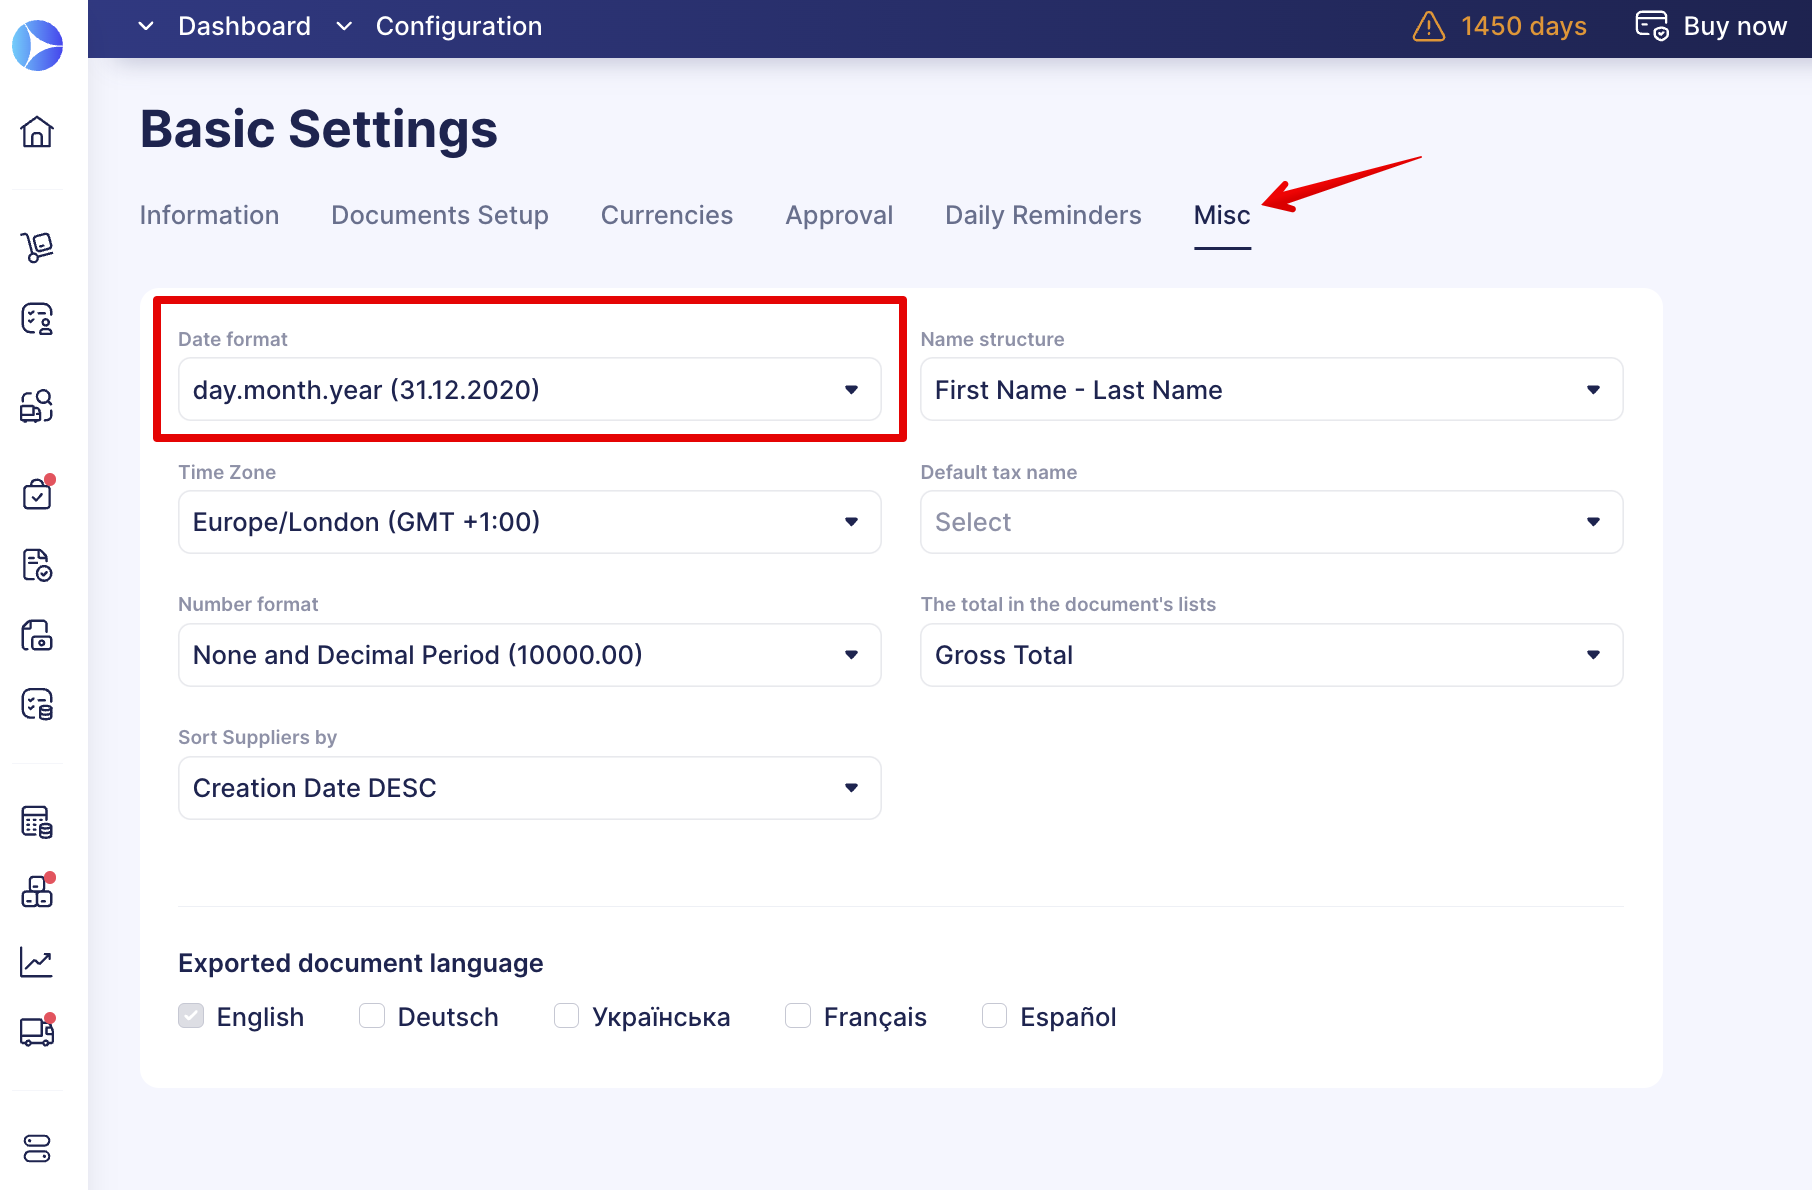Expand the Dashboard breadcrumb chevron
Image resolution: width=1812 pixels, height=1190 pixels.
pos(146,26)
